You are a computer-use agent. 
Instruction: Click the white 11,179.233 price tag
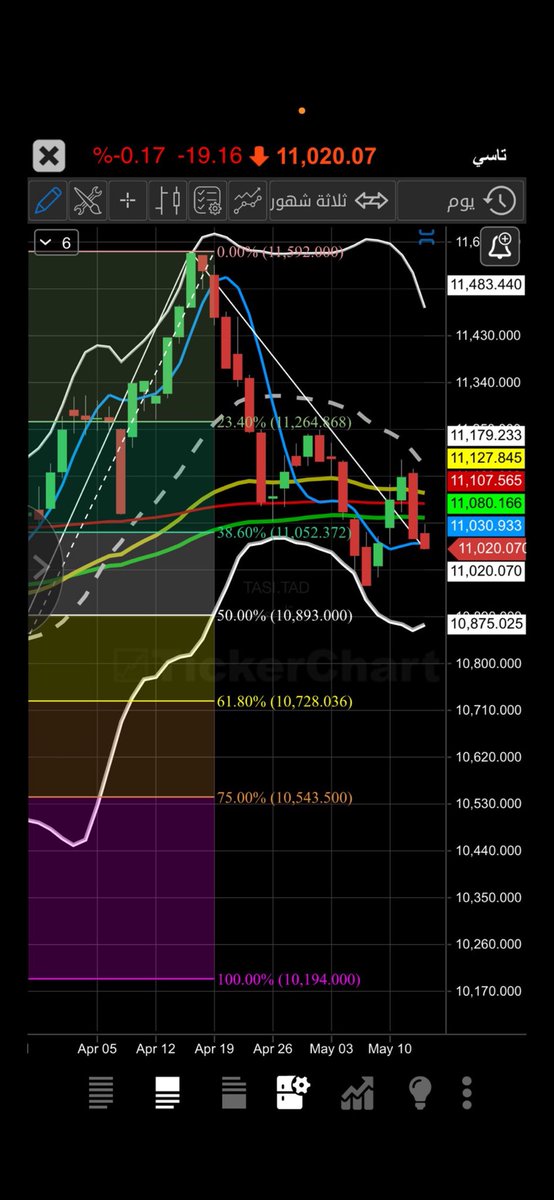pos(487,435)
